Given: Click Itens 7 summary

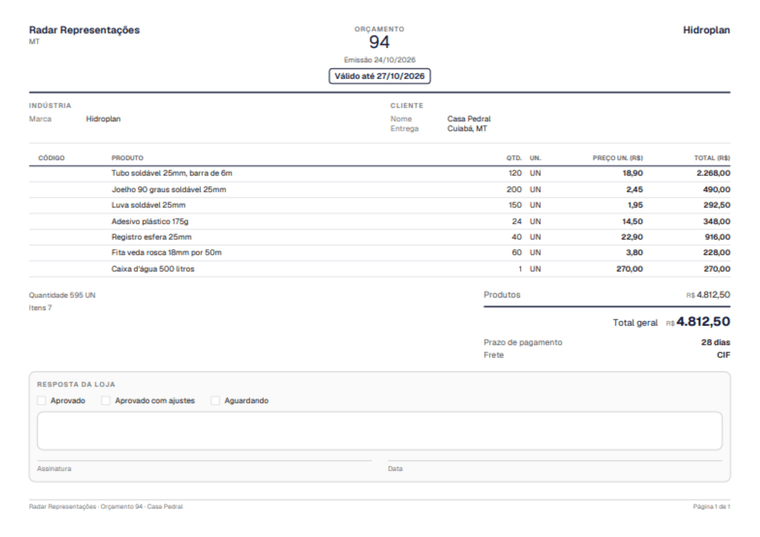Looking at the screenshot, I should [x=40, y=308].
